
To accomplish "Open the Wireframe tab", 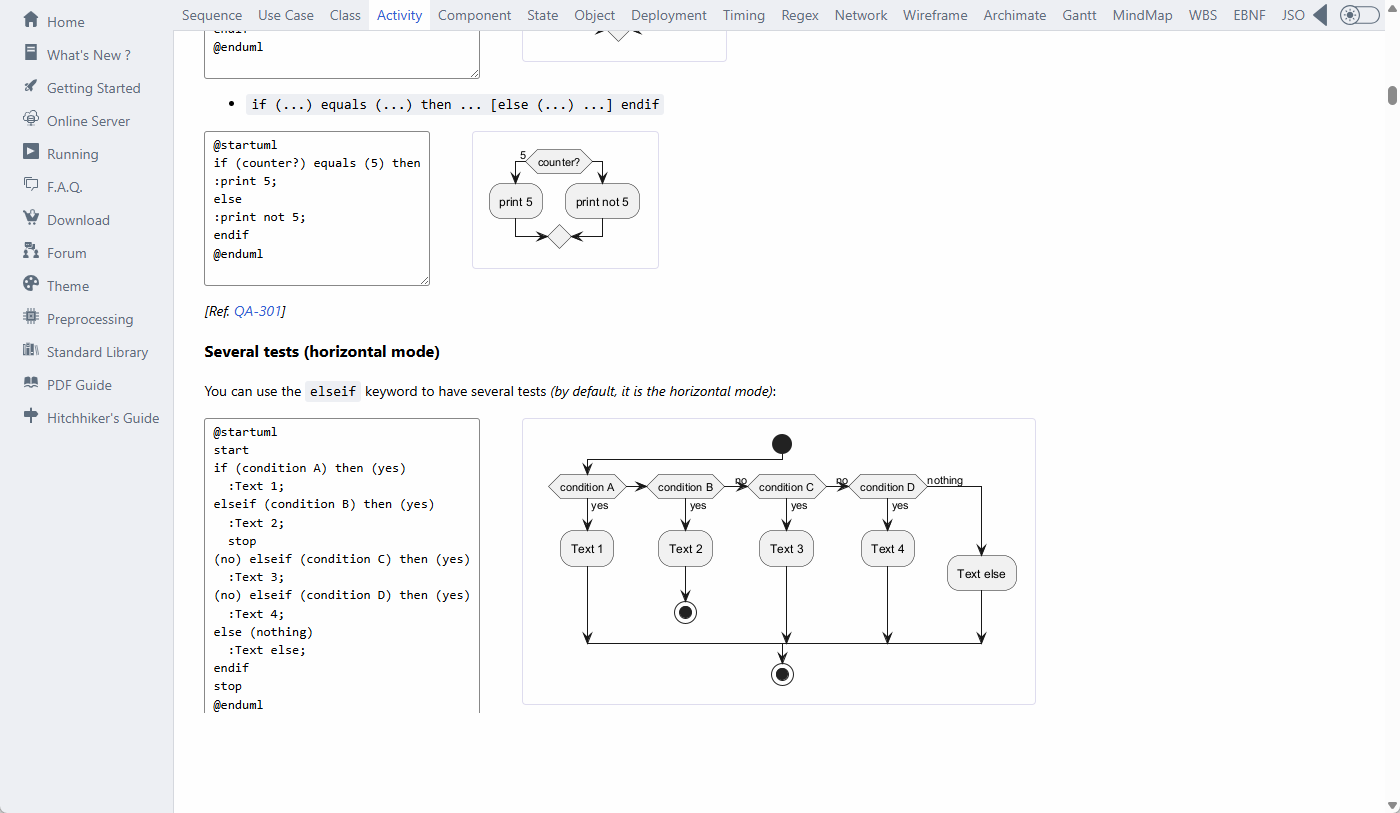I will click(x=935, y=15).
